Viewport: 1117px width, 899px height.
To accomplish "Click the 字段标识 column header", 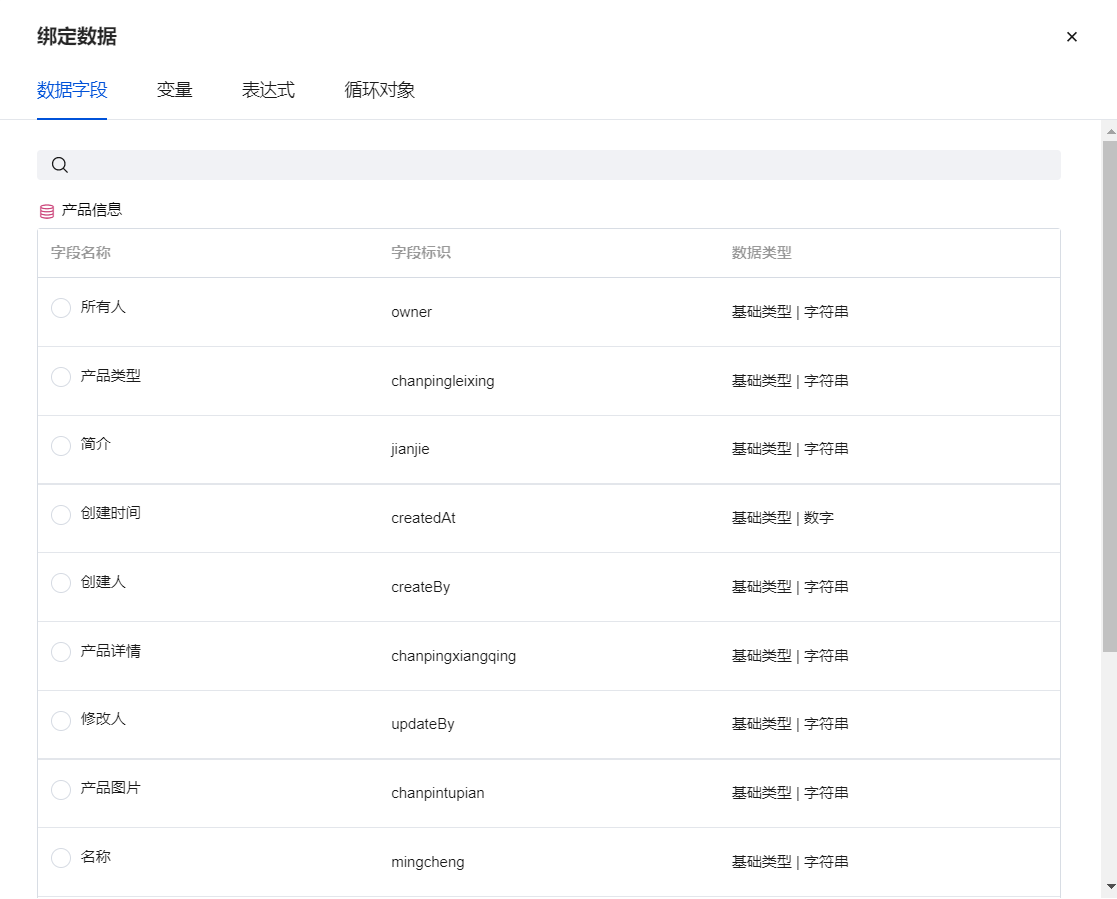I will pyautogui.click(x=421, y=252).
